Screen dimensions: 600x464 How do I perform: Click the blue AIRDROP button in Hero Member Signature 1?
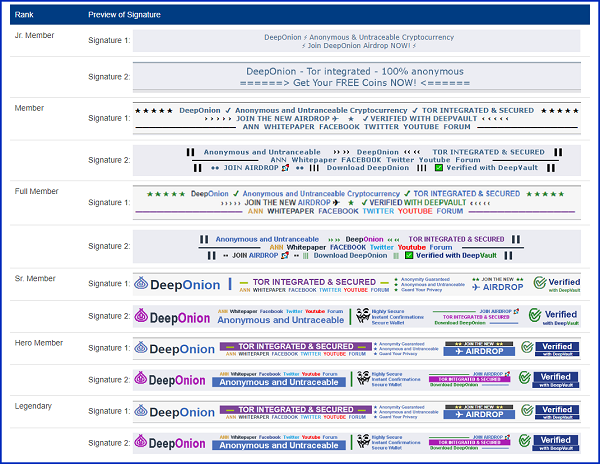[x=479, y=351]
